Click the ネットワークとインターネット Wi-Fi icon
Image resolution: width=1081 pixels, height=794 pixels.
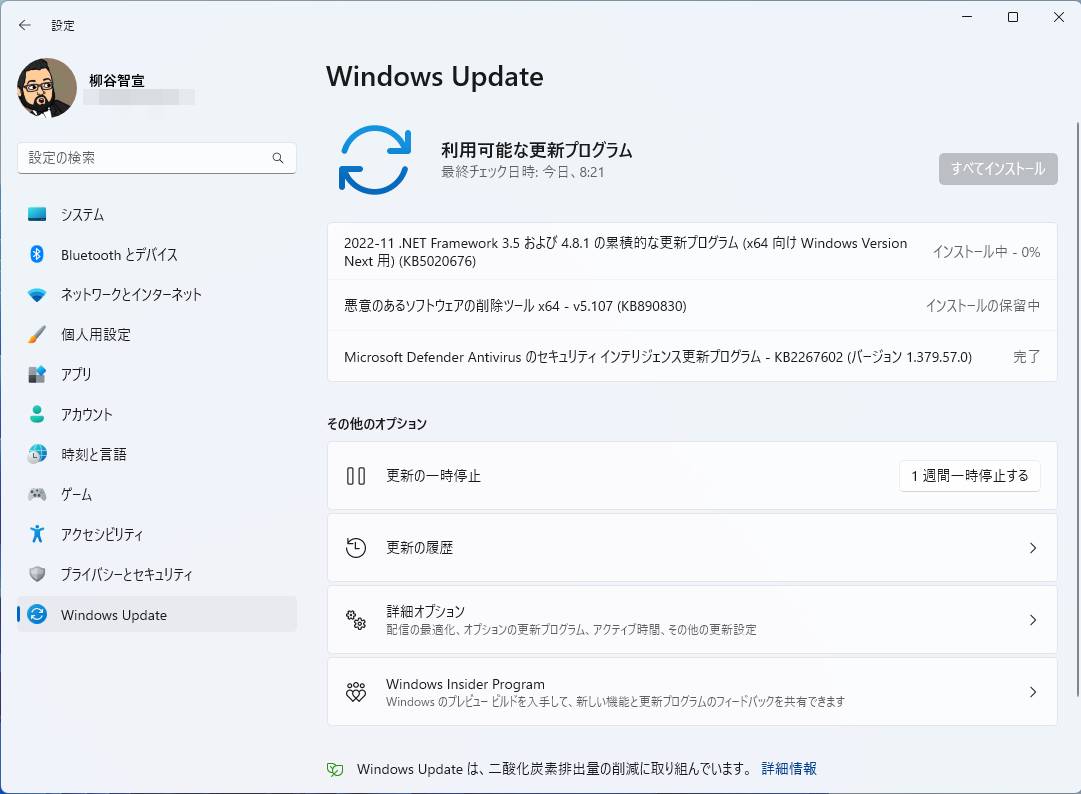37,295
